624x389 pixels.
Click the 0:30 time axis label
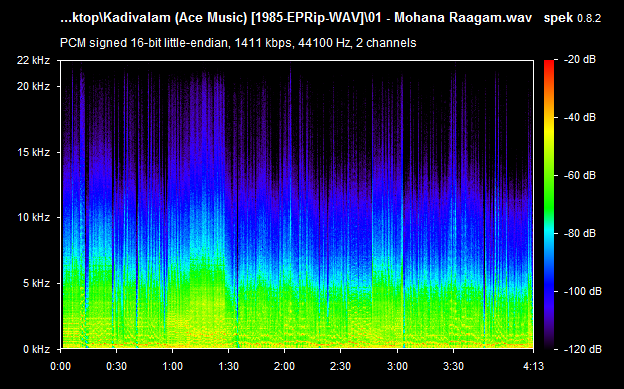tap(117, 366)
